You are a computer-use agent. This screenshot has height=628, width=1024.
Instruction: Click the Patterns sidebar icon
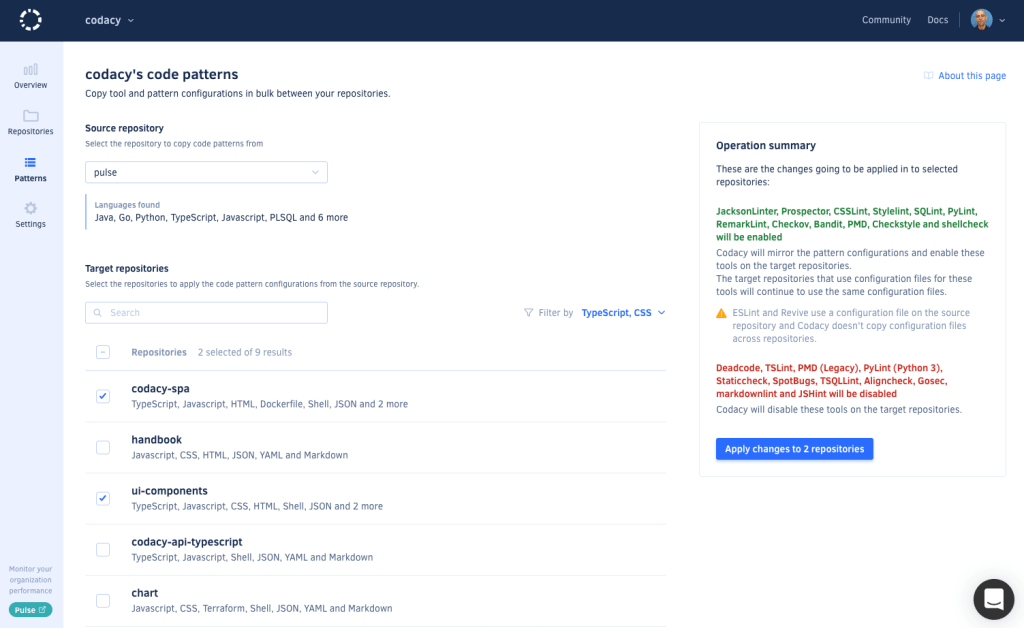pos(30,166)
